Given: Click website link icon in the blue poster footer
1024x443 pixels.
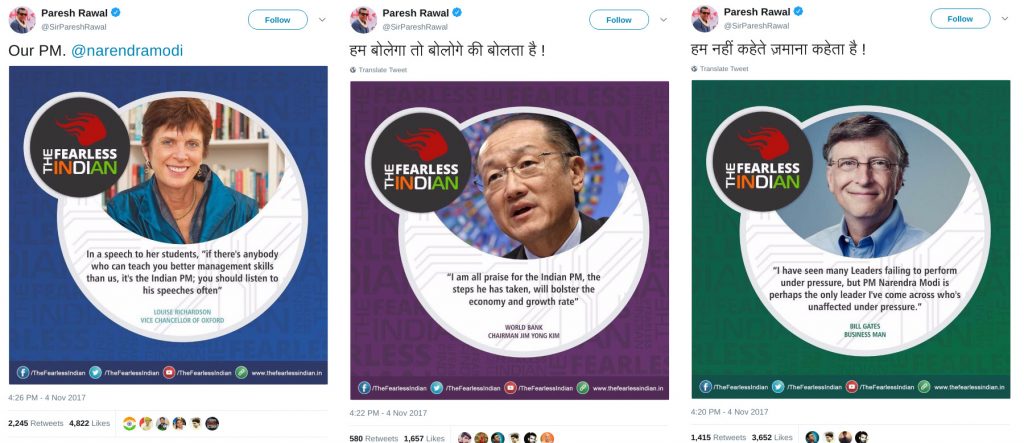Looking at the screenshot, I should (x=242, y=372).
